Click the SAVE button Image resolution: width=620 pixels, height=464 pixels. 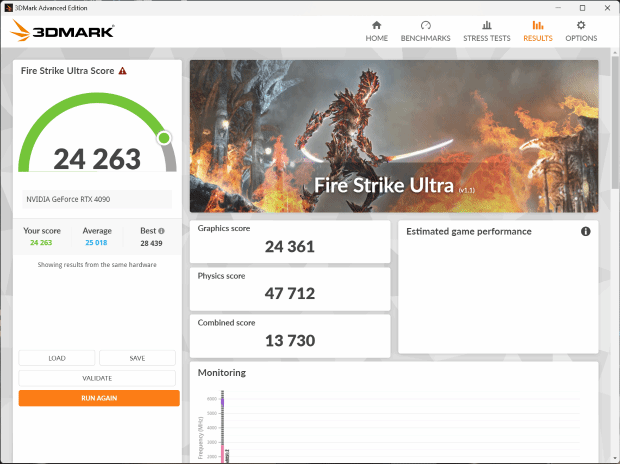pos(137,358)
